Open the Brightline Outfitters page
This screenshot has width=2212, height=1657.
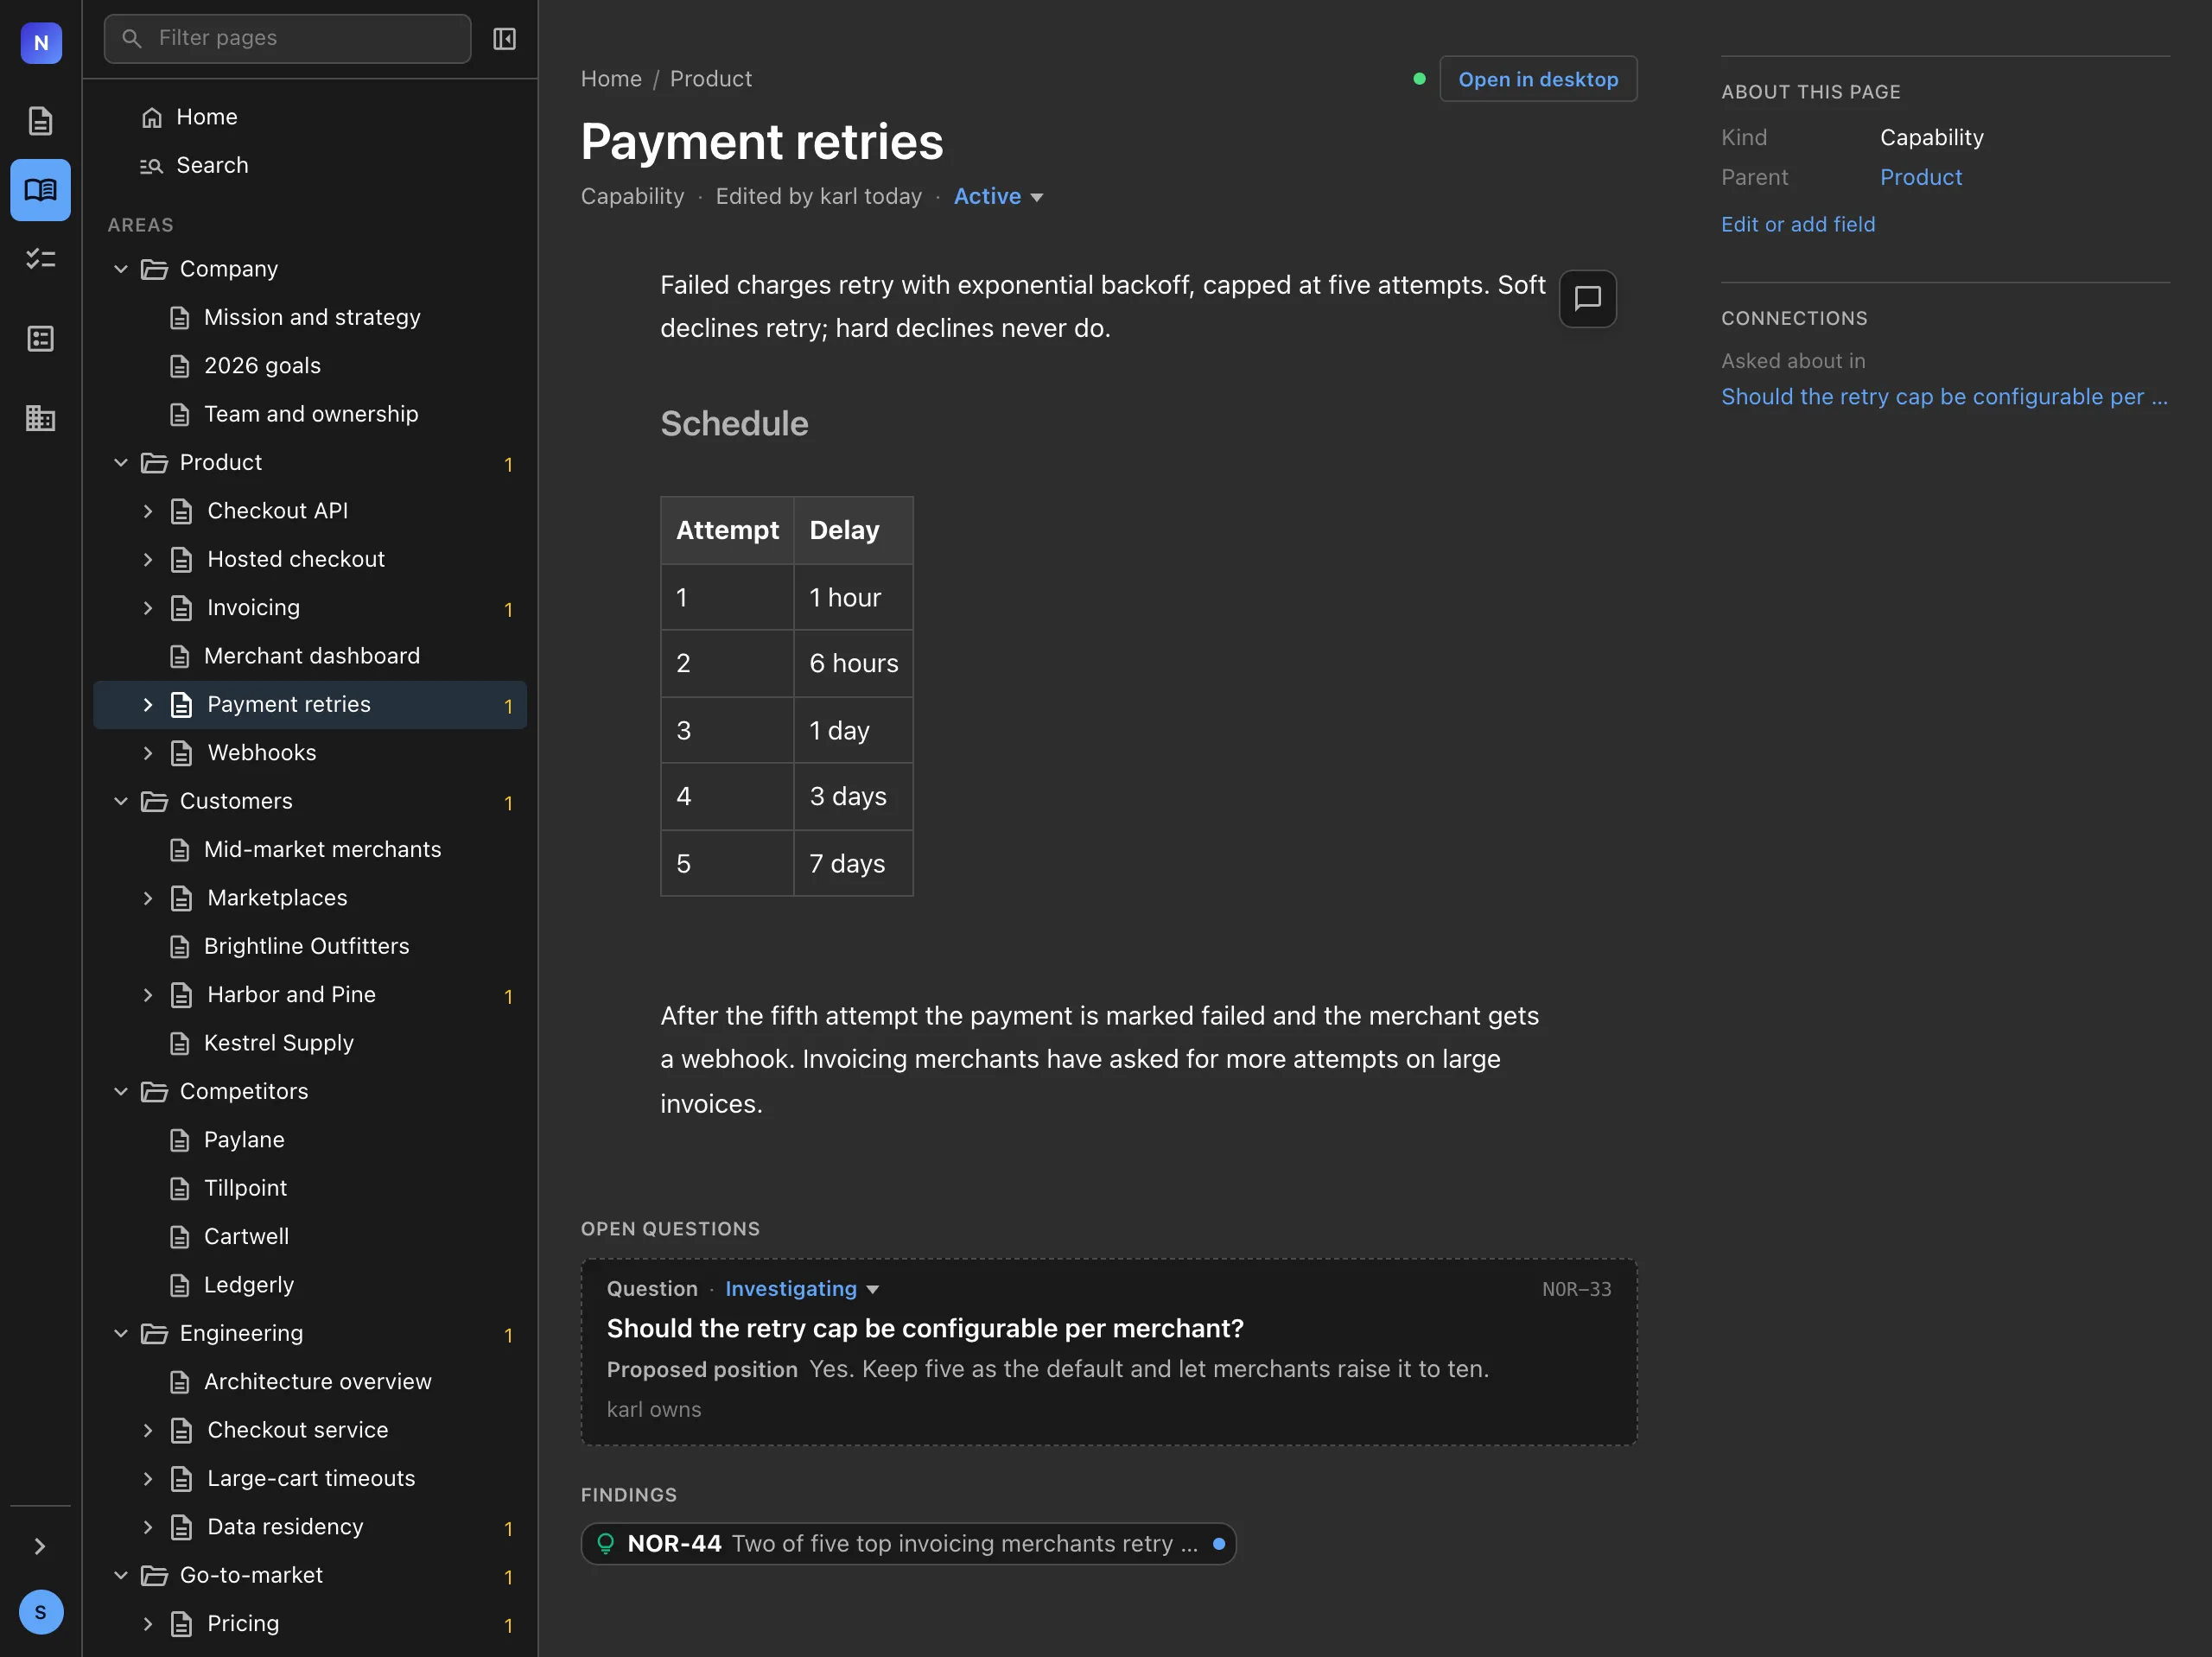click(x=310, y=946)
